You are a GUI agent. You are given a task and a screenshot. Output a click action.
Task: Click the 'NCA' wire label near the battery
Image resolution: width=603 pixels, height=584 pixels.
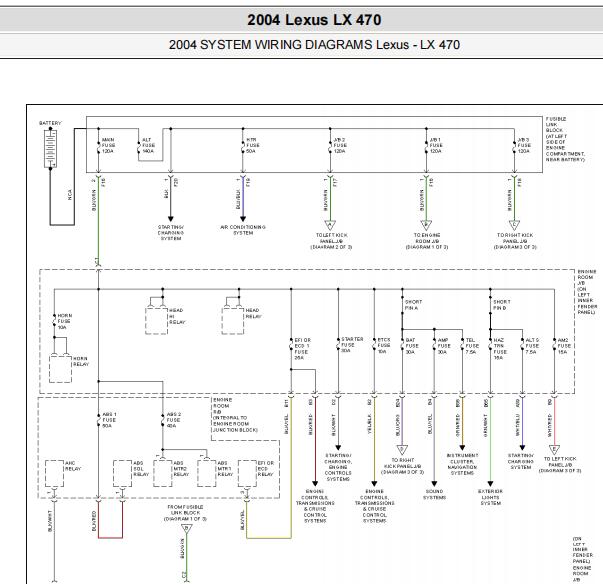(70, 195)
